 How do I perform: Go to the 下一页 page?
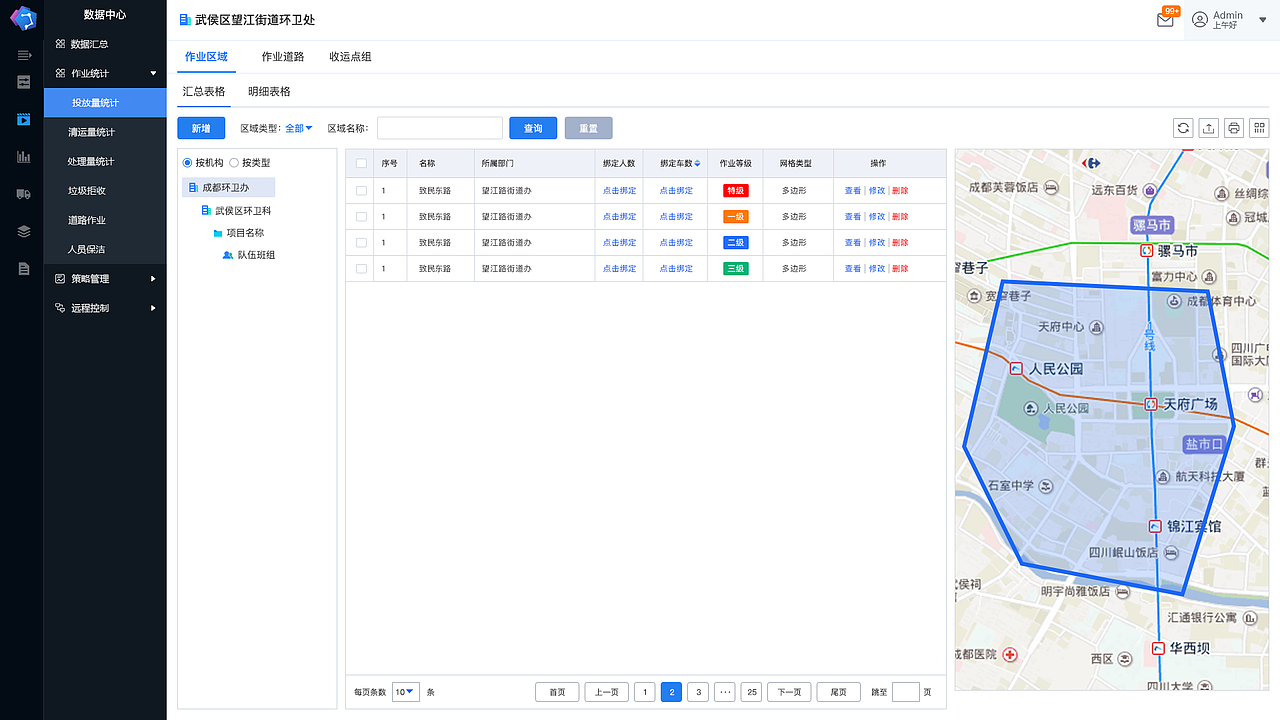(x=789, y=691)
